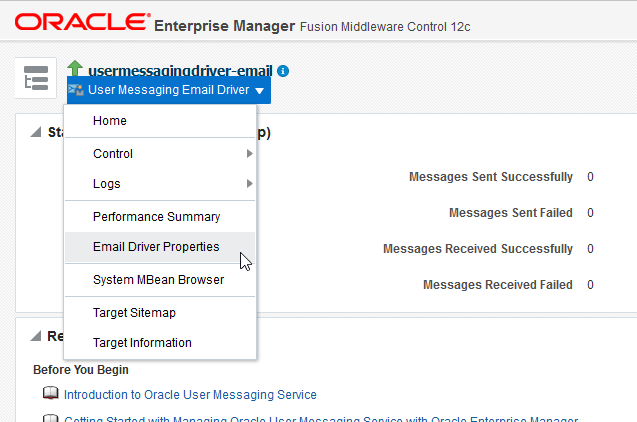Image resolution: width=637 pixels, height=422 pixels.
Task: Click the blue info icon beside usermessagingdriver-email
Action: coord(283,71)
